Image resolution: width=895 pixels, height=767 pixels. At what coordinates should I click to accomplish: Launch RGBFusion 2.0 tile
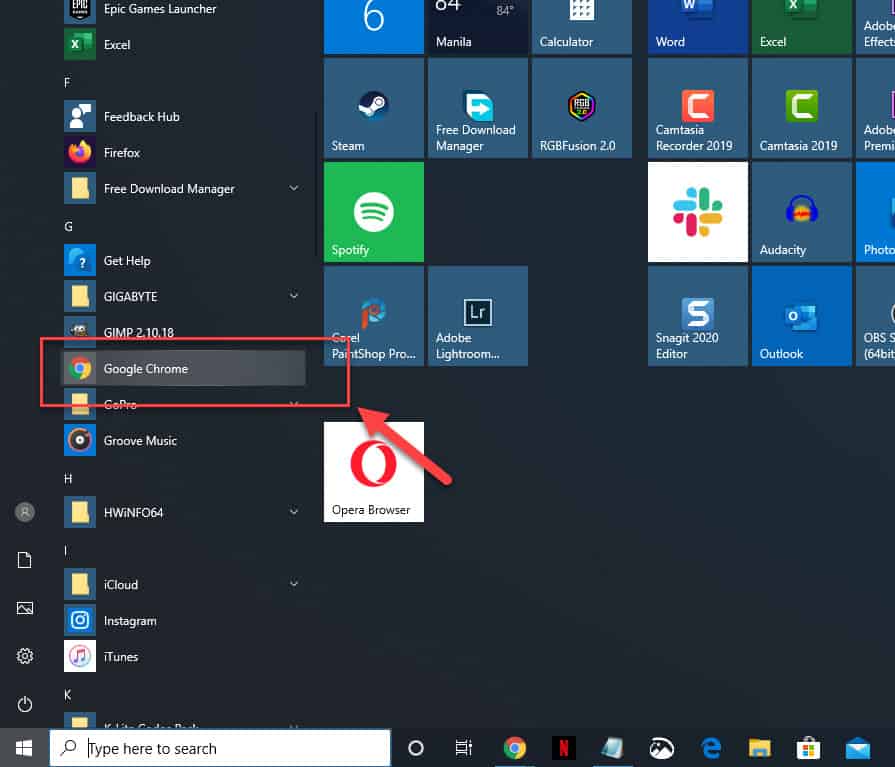click(x=582, y=108)
